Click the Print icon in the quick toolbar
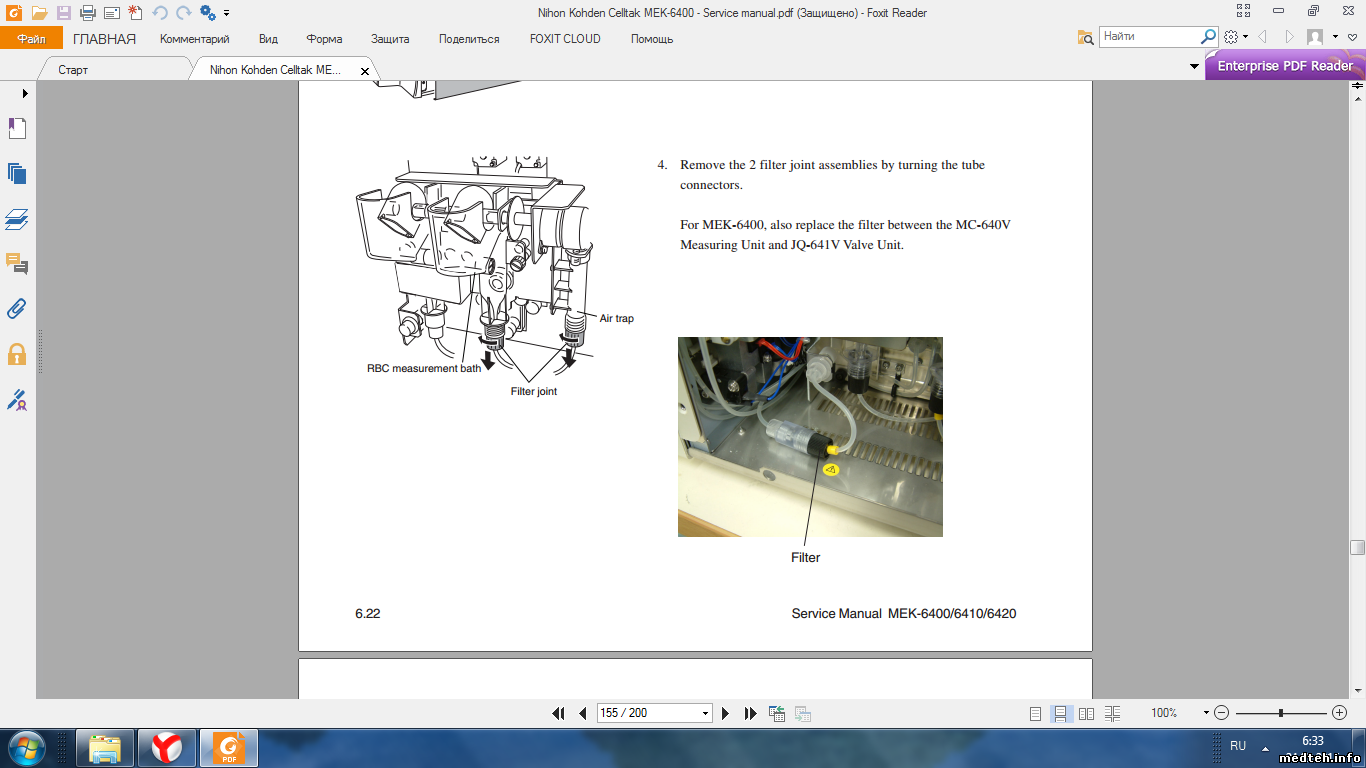The height and width of the screenshot is (768, 1366). (87, 13)
